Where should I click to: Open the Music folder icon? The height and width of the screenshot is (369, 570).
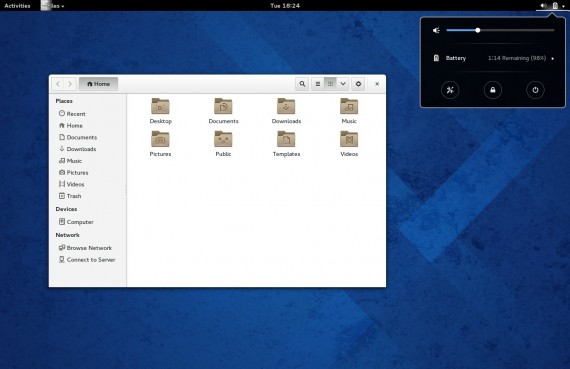coord(349,106)
